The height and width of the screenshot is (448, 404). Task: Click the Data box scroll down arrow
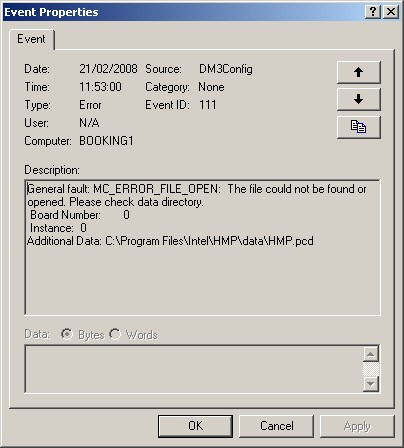coord(371,384)
